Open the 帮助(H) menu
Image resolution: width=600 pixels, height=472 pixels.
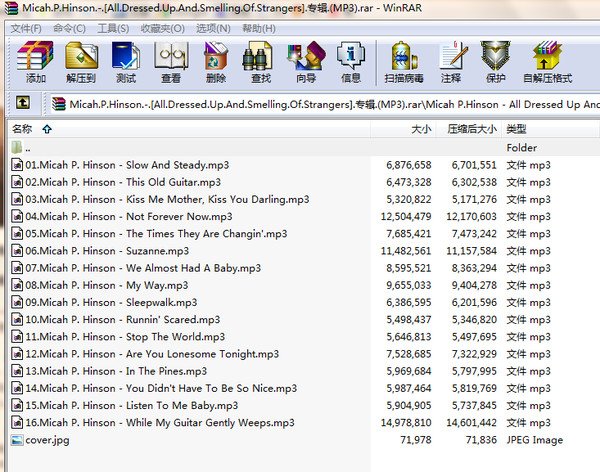(x=259, y=28)
